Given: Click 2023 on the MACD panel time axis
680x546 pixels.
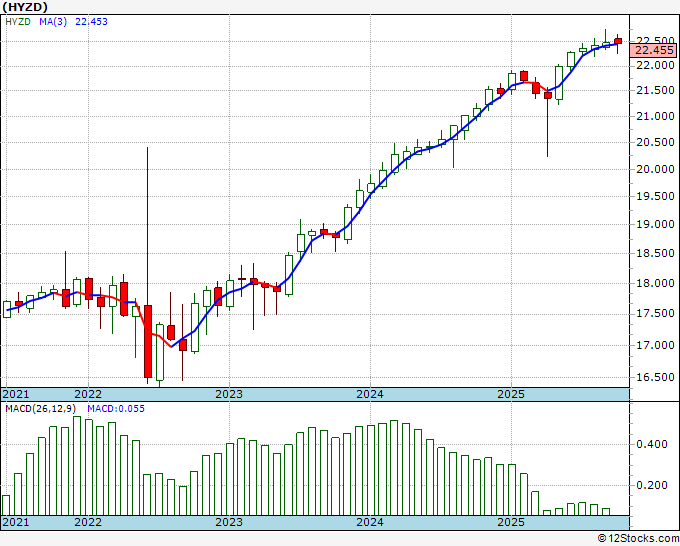Looking at the screenshot, I should pos(229,522).
